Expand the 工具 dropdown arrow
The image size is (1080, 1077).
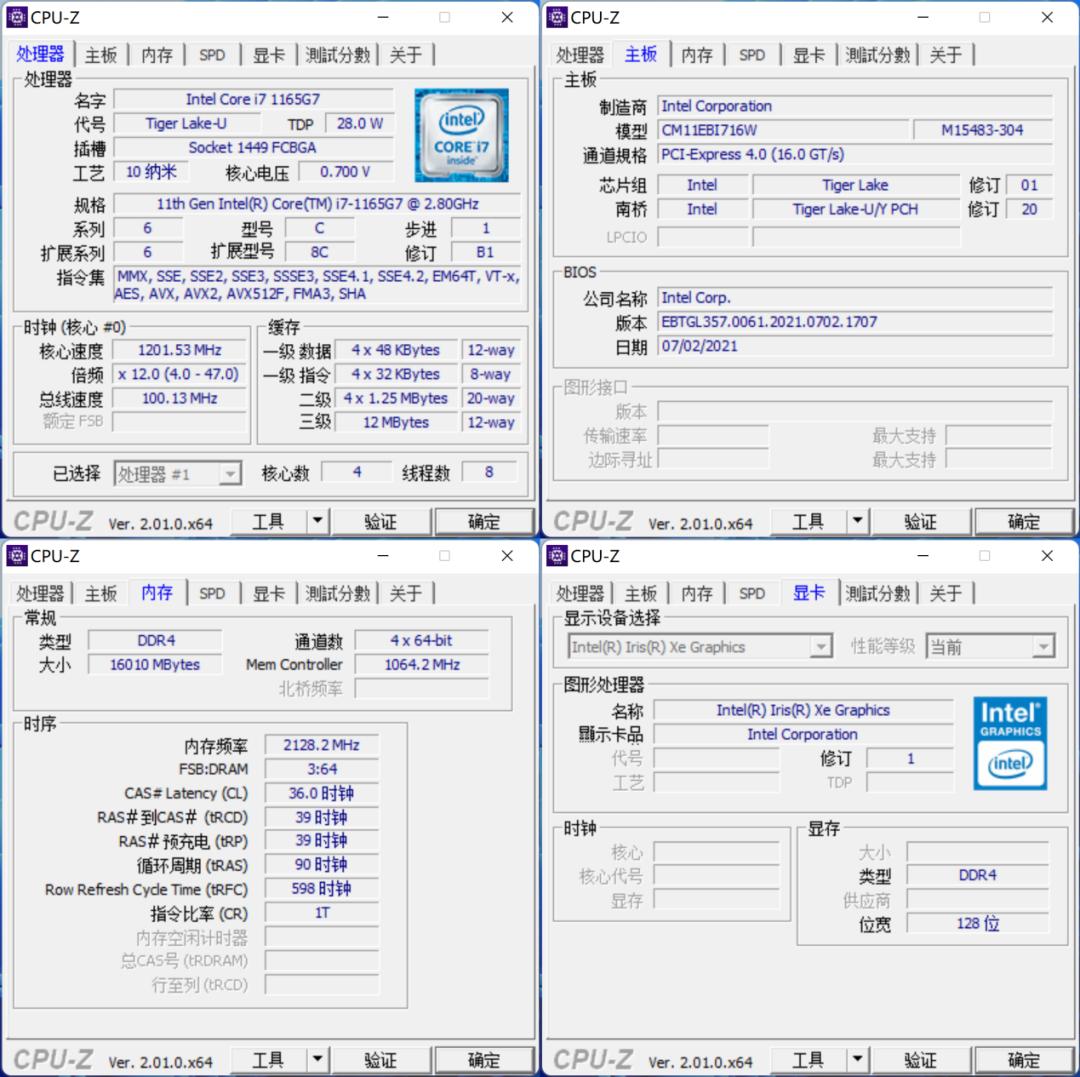[317, 521]
